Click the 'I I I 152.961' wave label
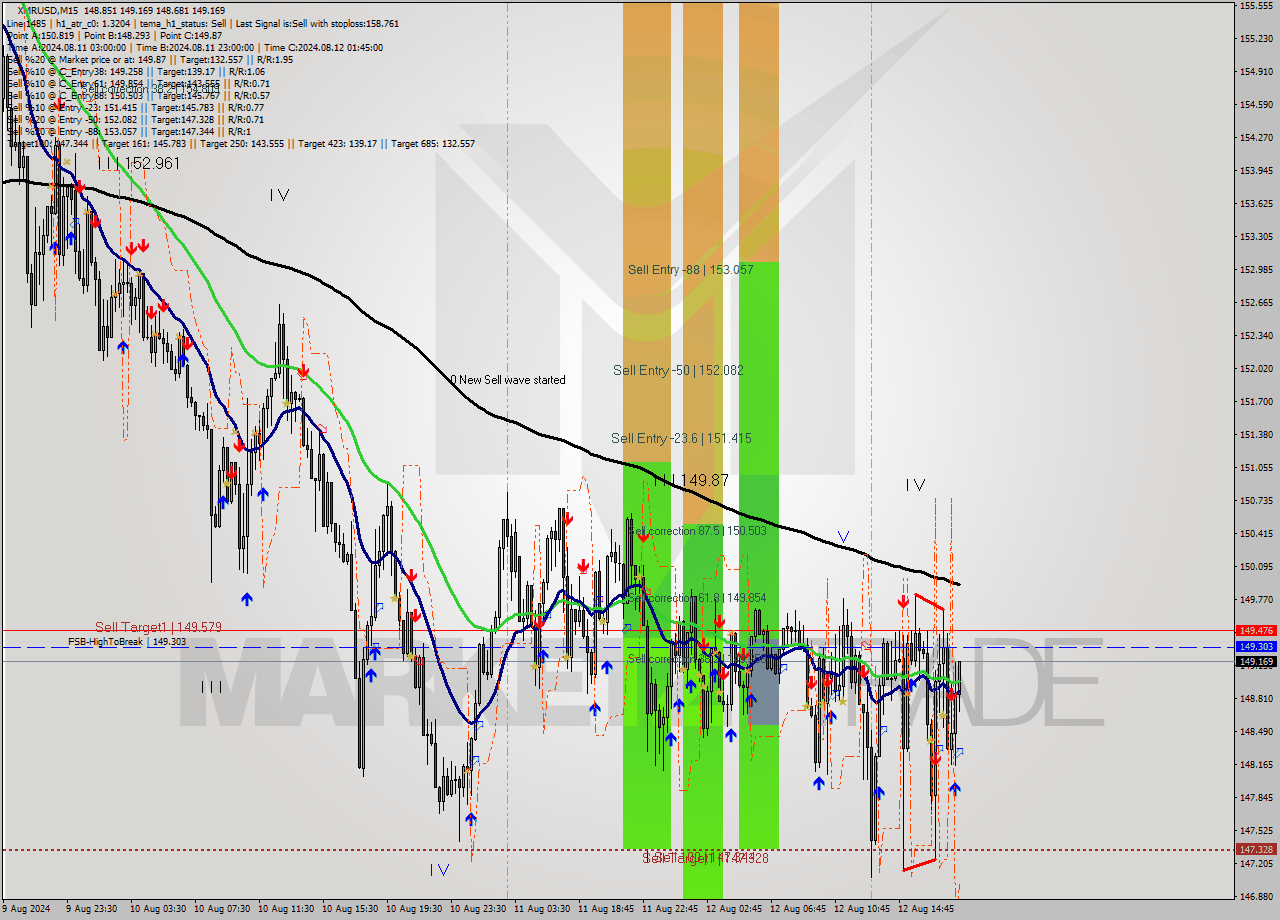 [x=139, y=163]
